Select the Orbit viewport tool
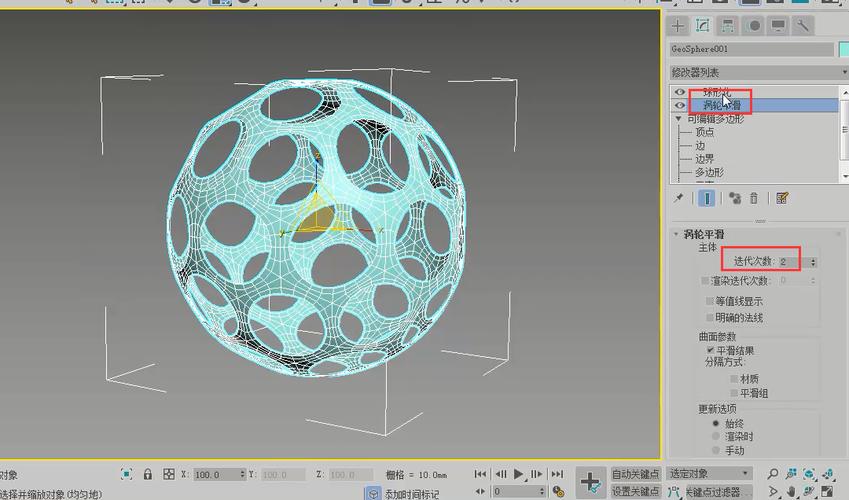 (809, 492)
